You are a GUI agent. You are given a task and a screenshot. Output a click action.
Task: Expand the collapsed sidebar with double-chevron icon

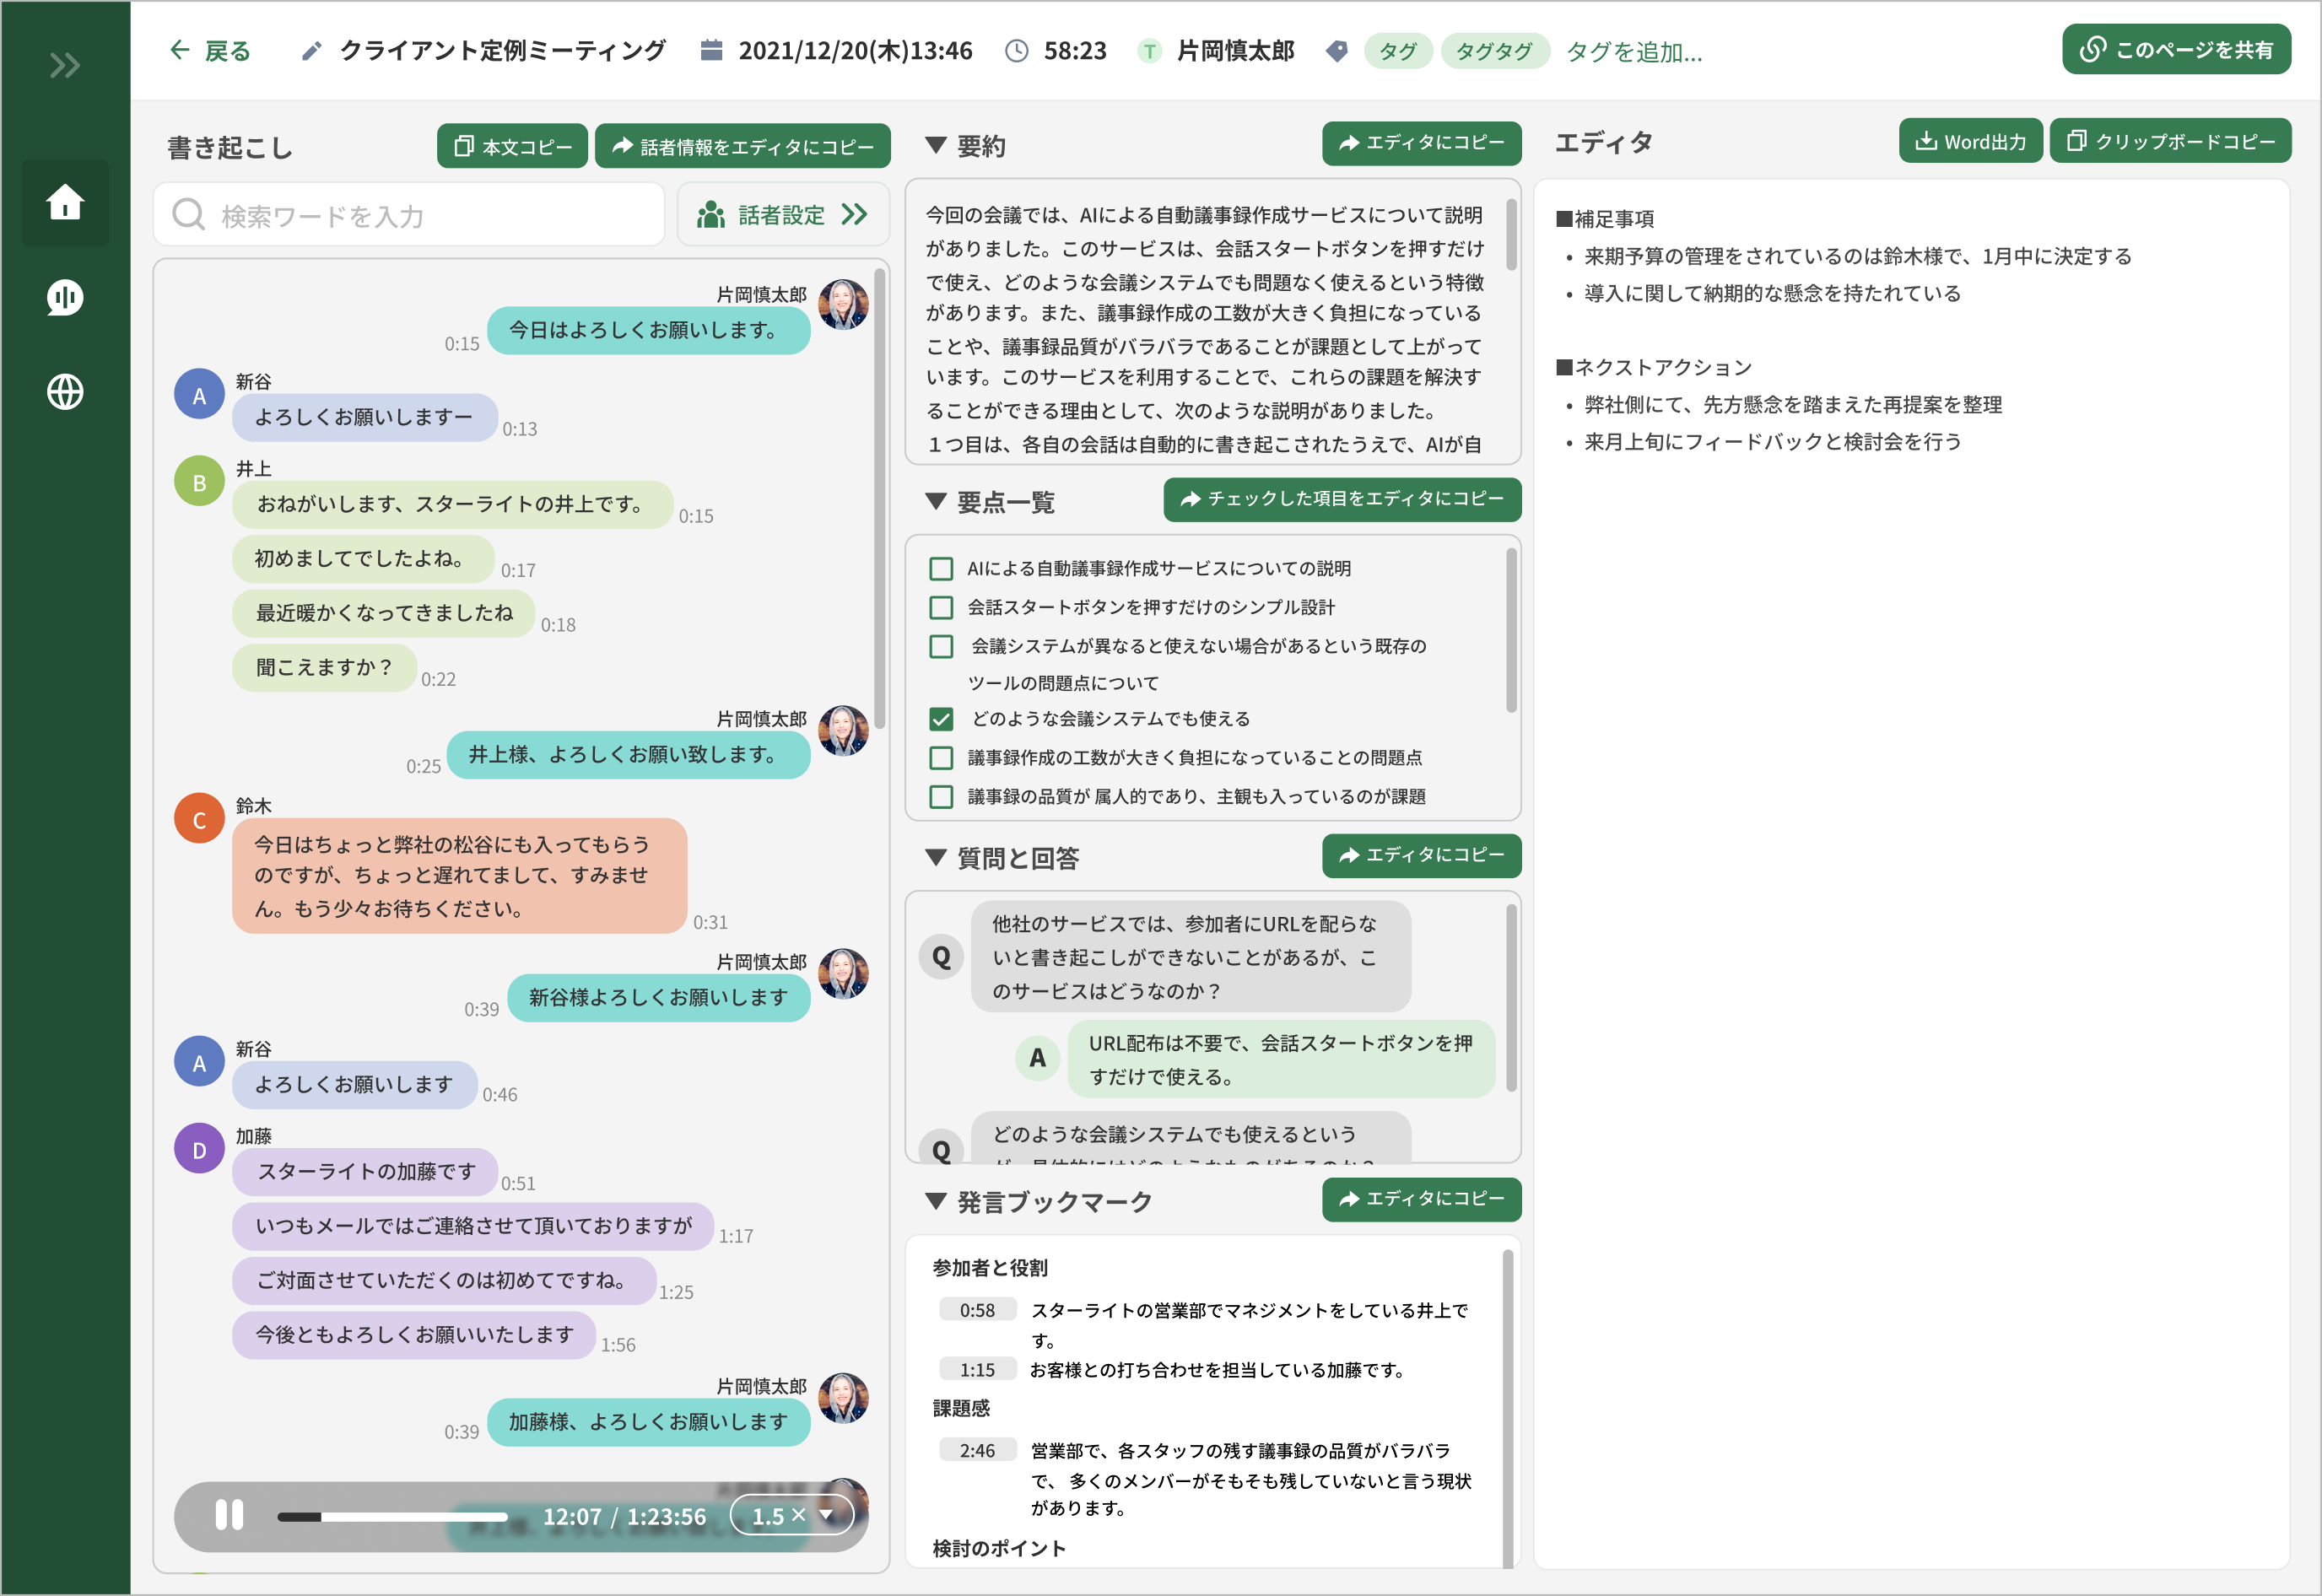tap(65, 66)
